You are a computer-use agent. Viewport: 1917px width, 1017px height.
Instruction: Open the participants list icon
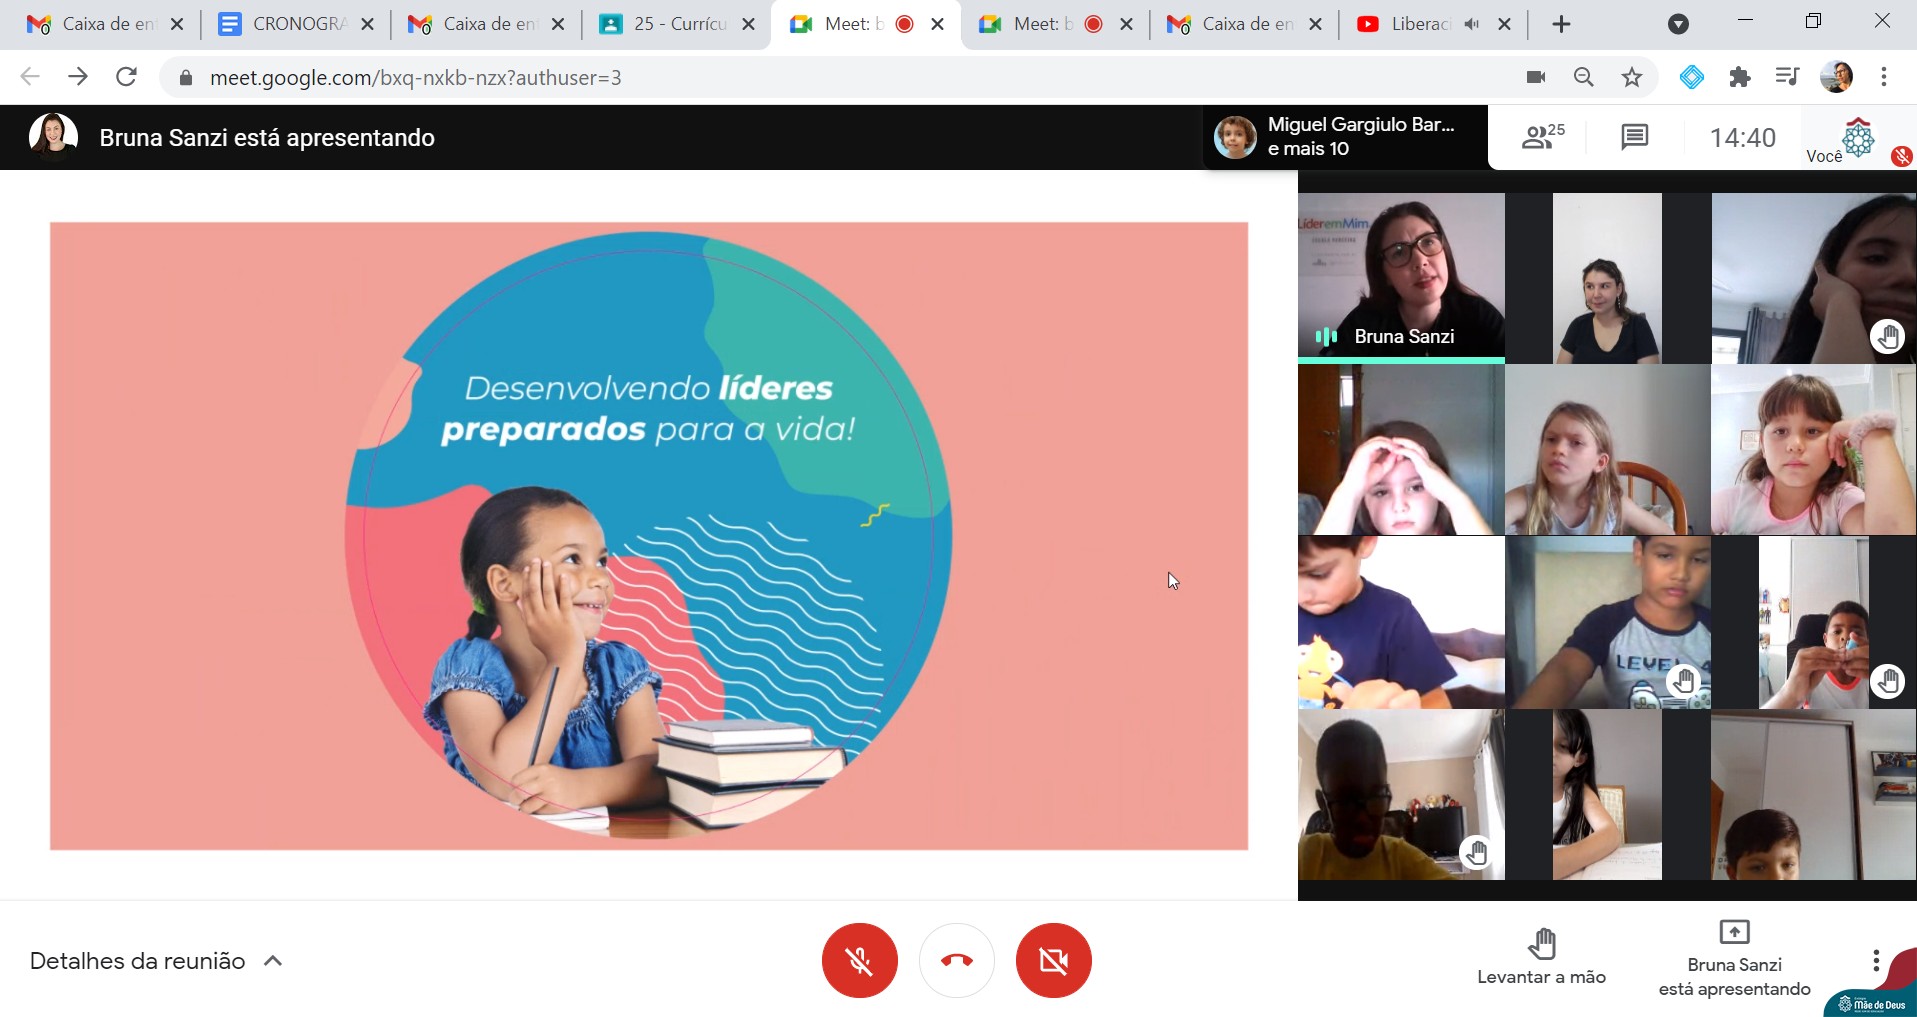(x=1541, y=137)
